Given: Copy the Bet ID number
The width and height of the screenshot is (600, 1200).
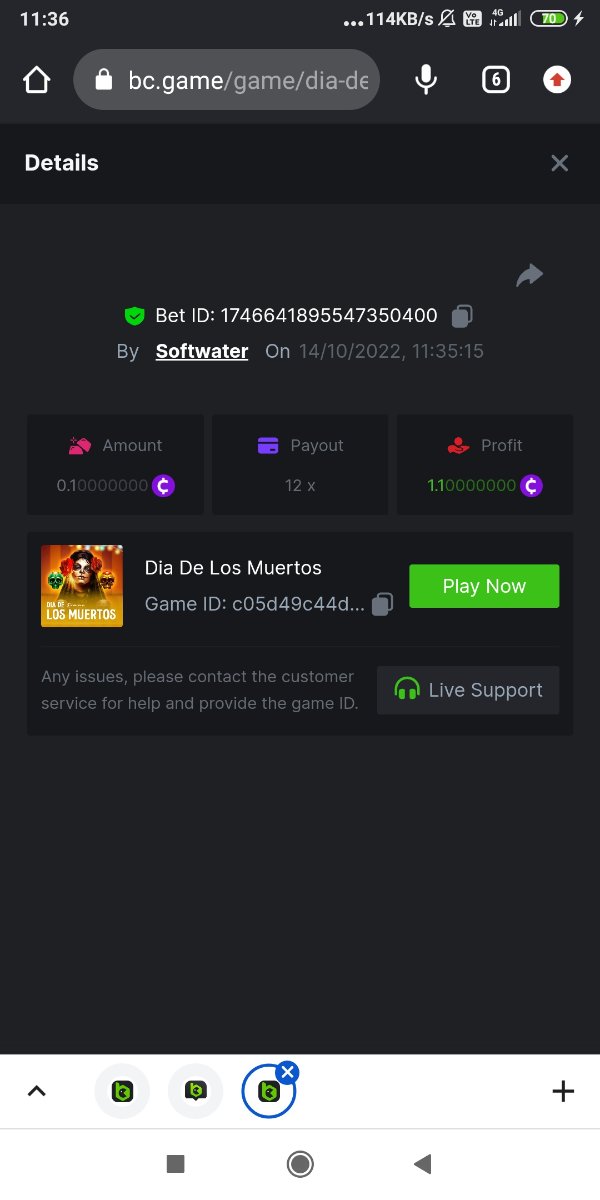Looking at the screenshot, I should pos(461,316).
